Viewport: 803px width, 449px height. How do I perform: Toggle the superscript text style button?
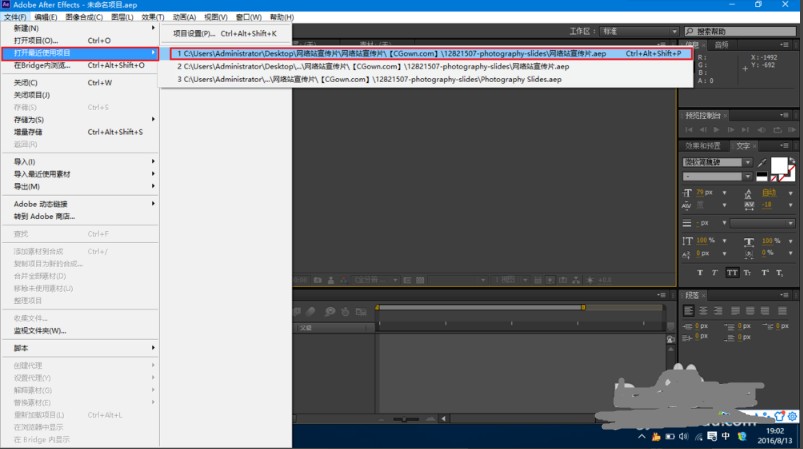click(765, 272)
